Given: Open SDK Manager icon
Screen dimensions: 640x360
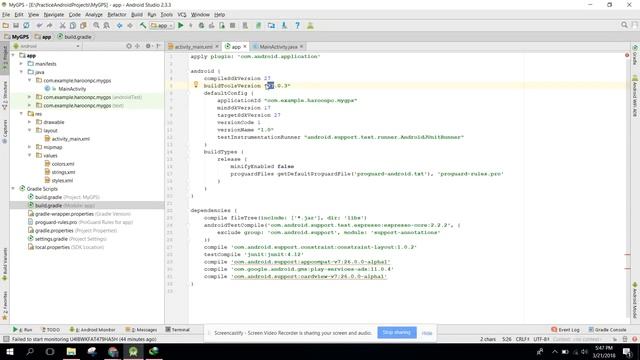Looking at the screenshot, I should pyautogui.click(x=284, y=25).
